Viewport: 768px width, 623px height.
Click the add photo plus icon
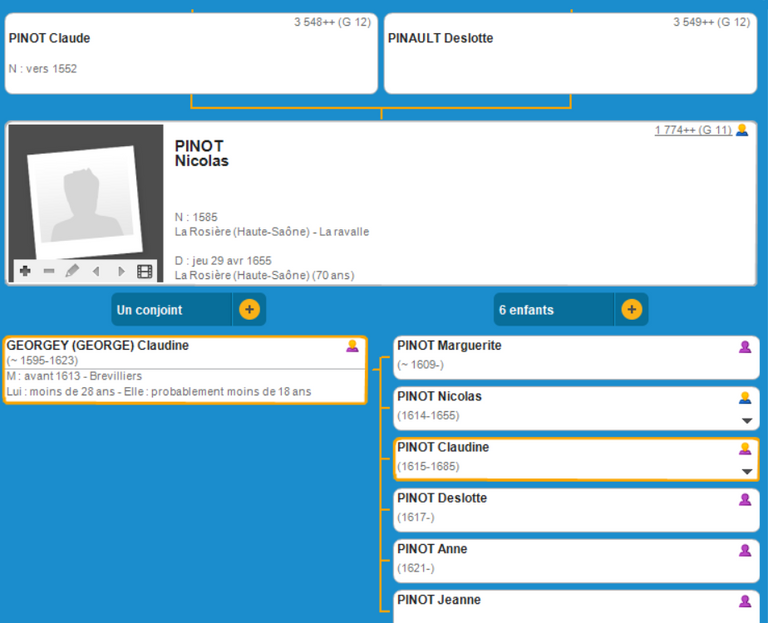25,271
